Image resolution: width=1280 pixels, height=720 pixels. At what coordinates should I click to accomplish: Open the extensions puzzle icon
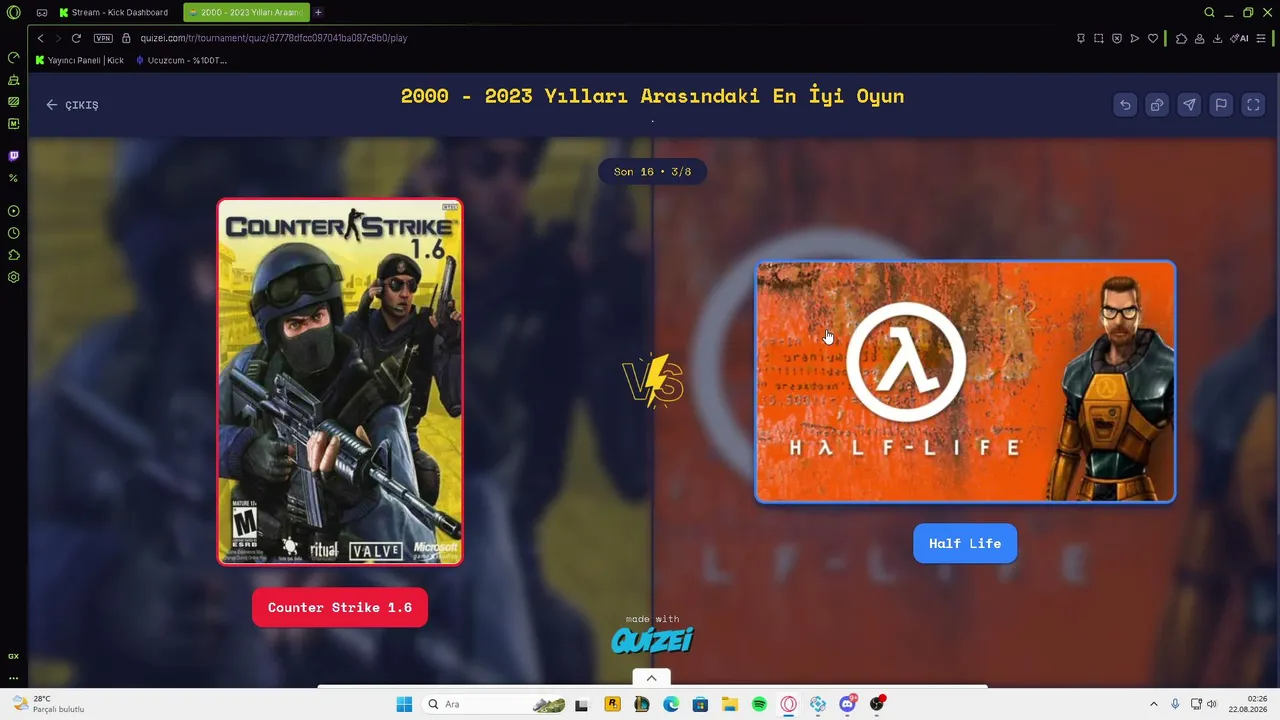tap(1181, 38)
